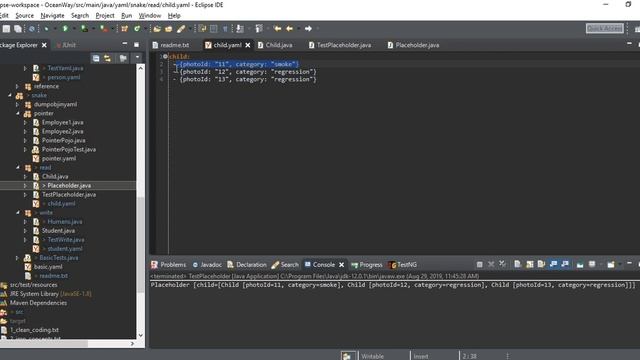The width and height of the screenshot is (640, 360).
Task: Click the Run With Coverage toolbar icon
Action: point(84,29)
